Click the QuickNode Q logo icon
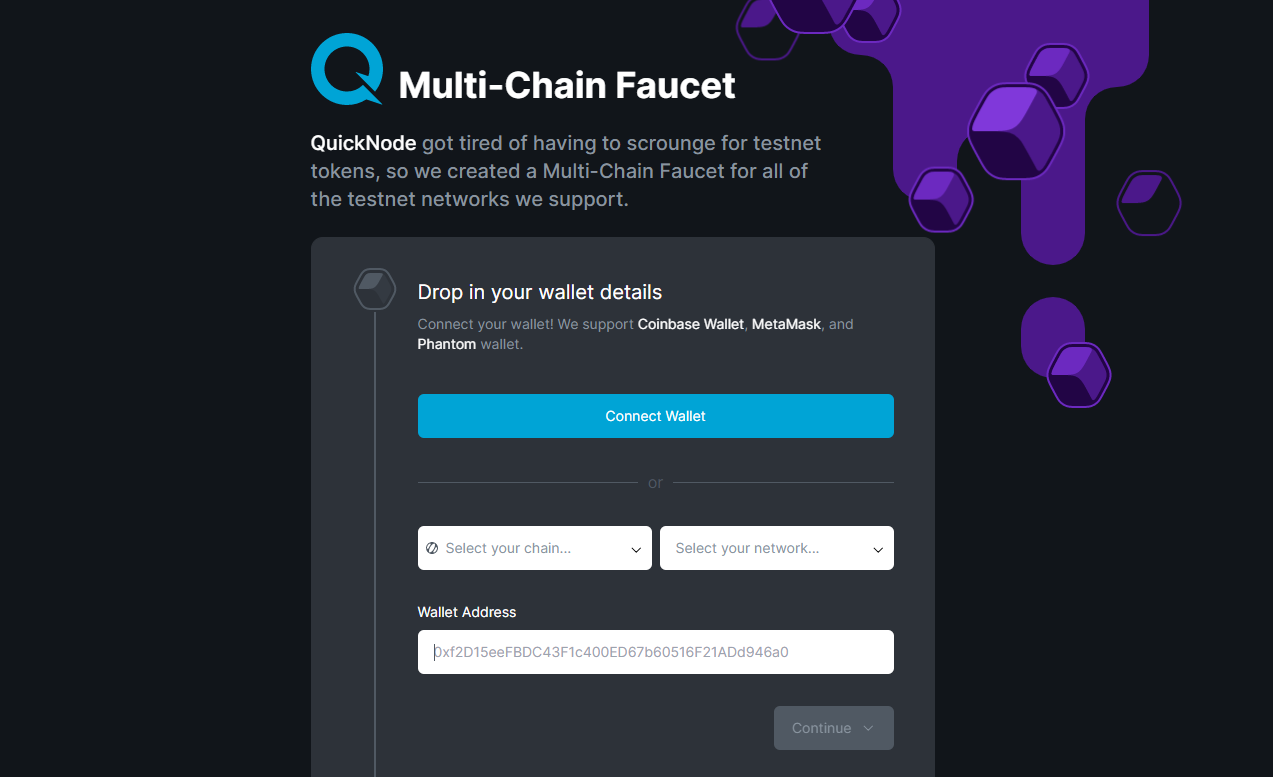The image size is (1273, 777). (346, 70)
